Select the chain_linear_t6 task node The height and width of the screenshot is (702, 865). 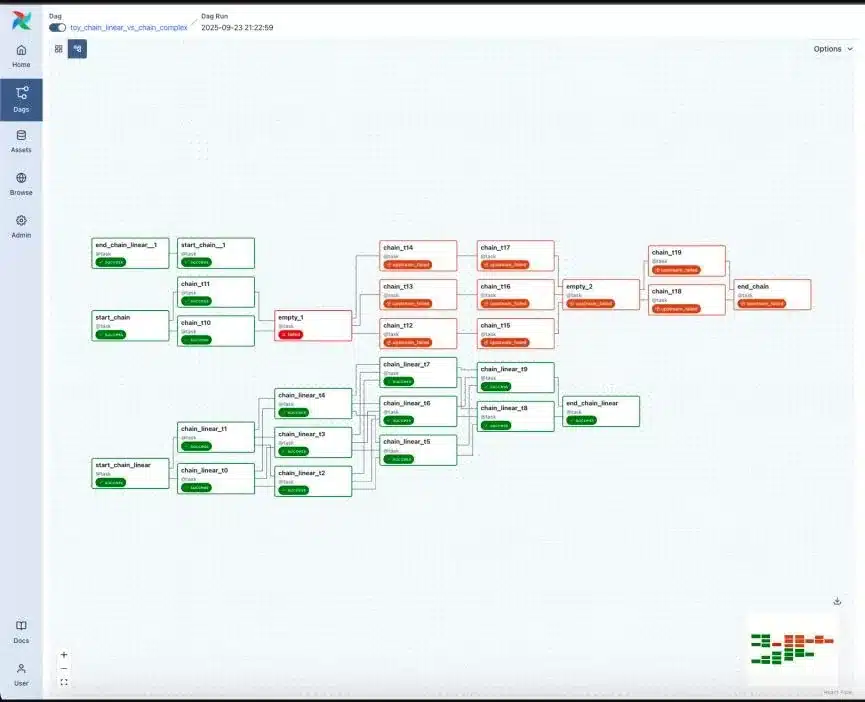(x=418, y=411)
